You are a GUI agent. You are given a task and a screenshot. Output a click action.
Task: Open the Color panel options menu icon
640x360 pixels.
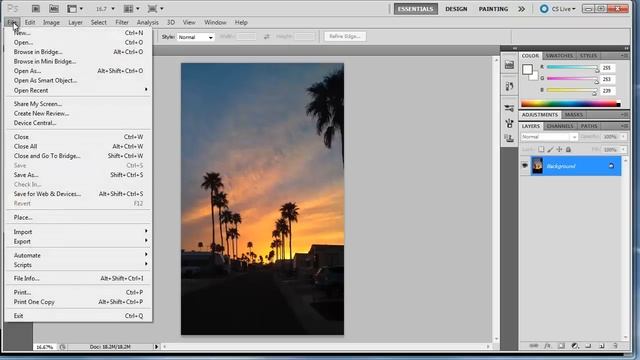[x=624, y=56]
